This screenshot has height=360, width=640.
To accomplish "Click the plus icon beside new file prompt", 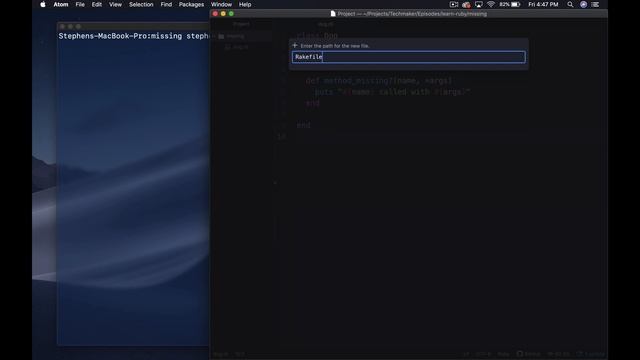I will 295,45.
